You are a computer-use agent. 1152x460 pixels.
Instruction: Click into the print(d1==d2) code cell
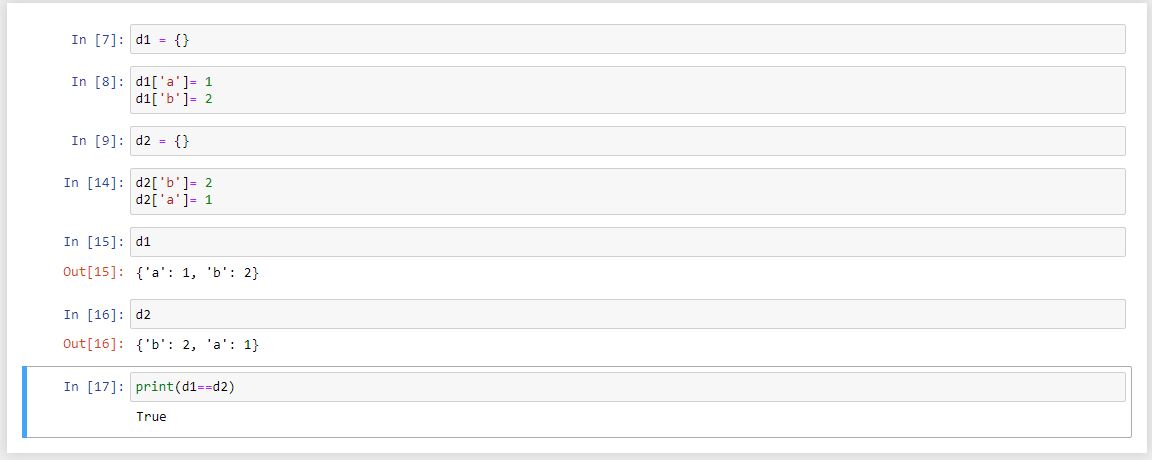click(x=625, y=387)
